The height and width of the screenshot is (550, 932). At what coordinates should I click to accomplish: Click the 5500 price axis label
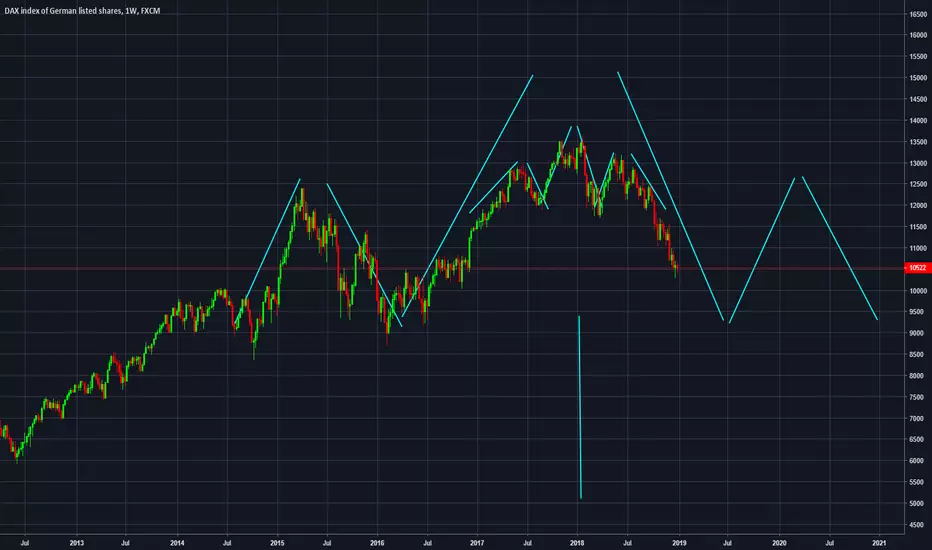[x=917, y=482]
